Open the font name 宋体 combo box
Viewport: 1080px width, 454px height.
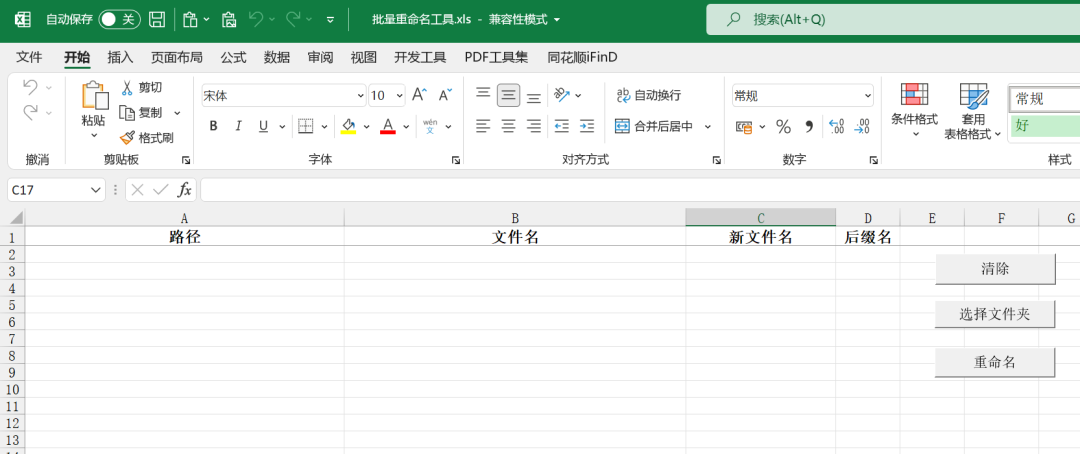[284, 96]
